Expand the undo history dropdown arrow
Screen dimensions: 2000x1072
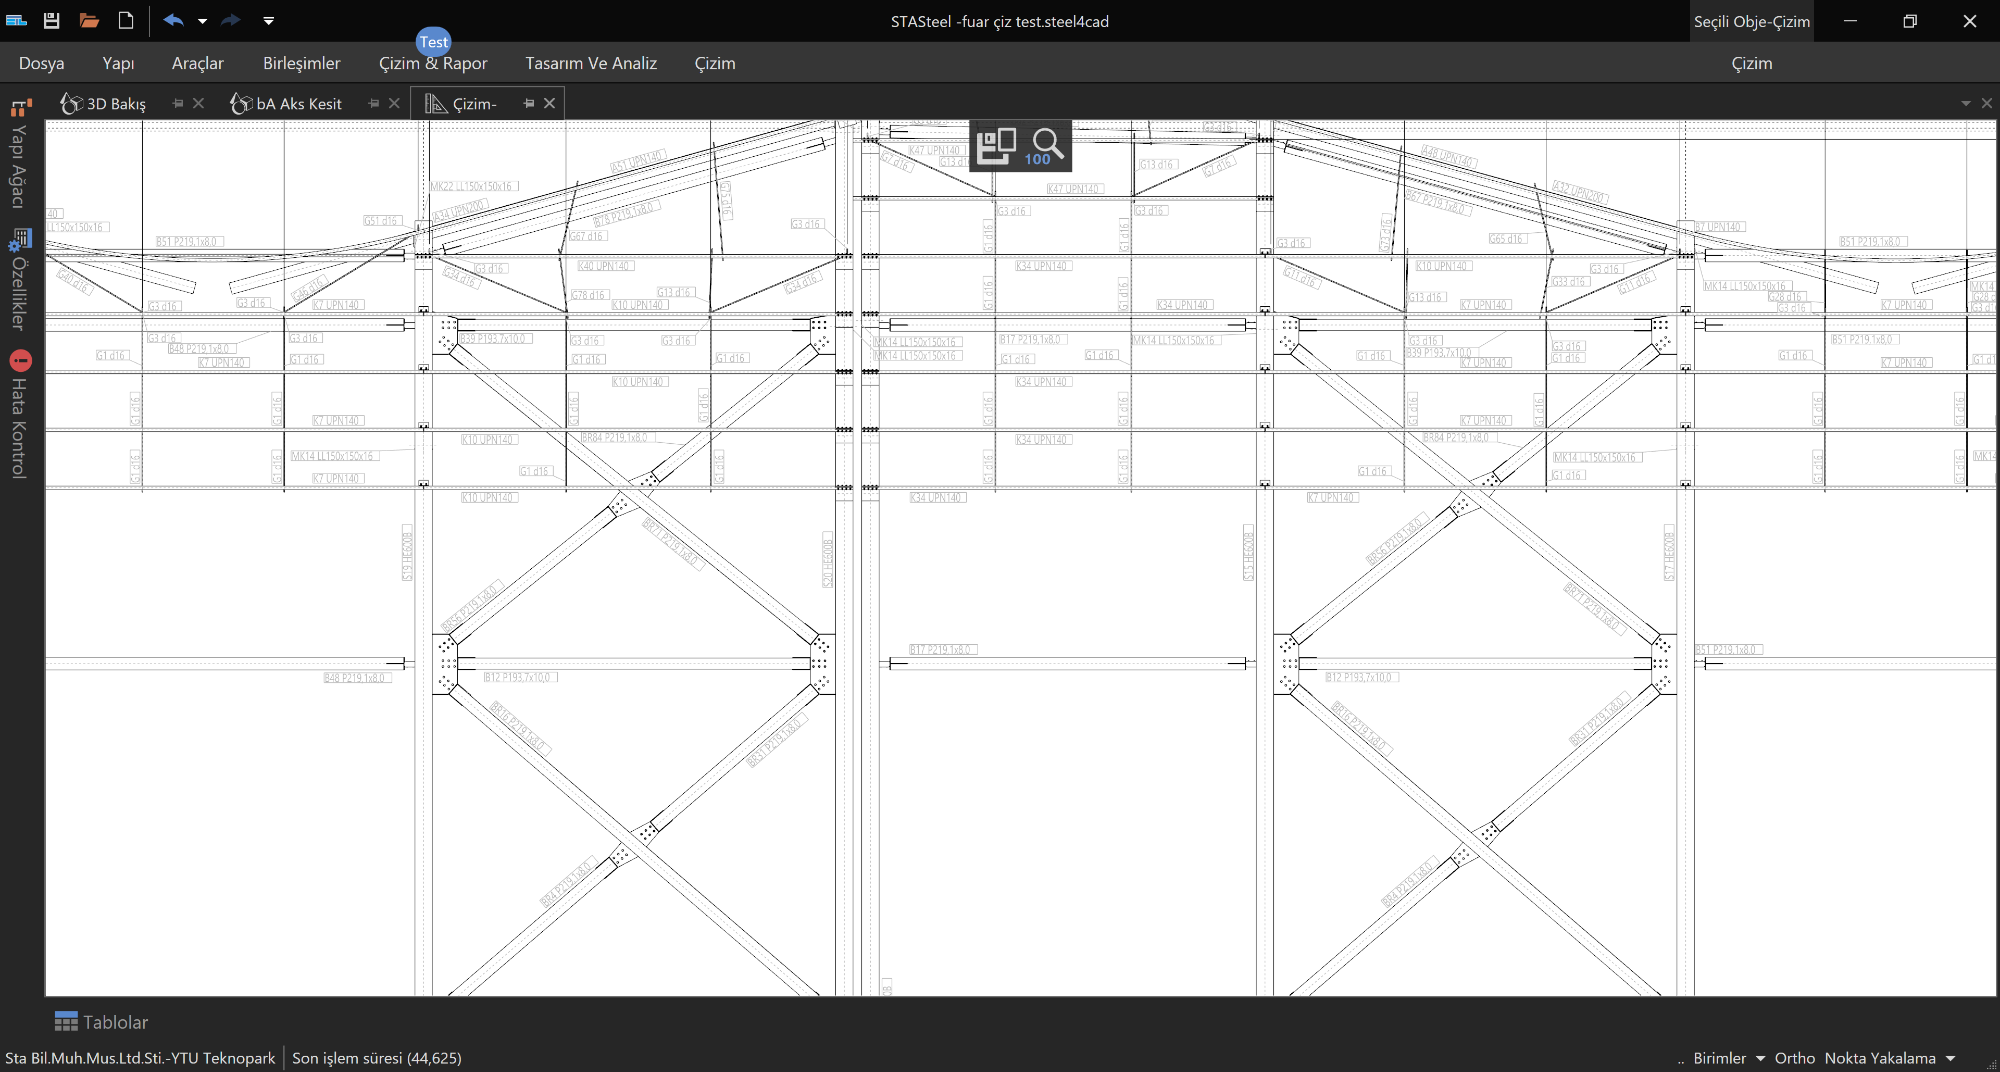[x=202, y=20]
